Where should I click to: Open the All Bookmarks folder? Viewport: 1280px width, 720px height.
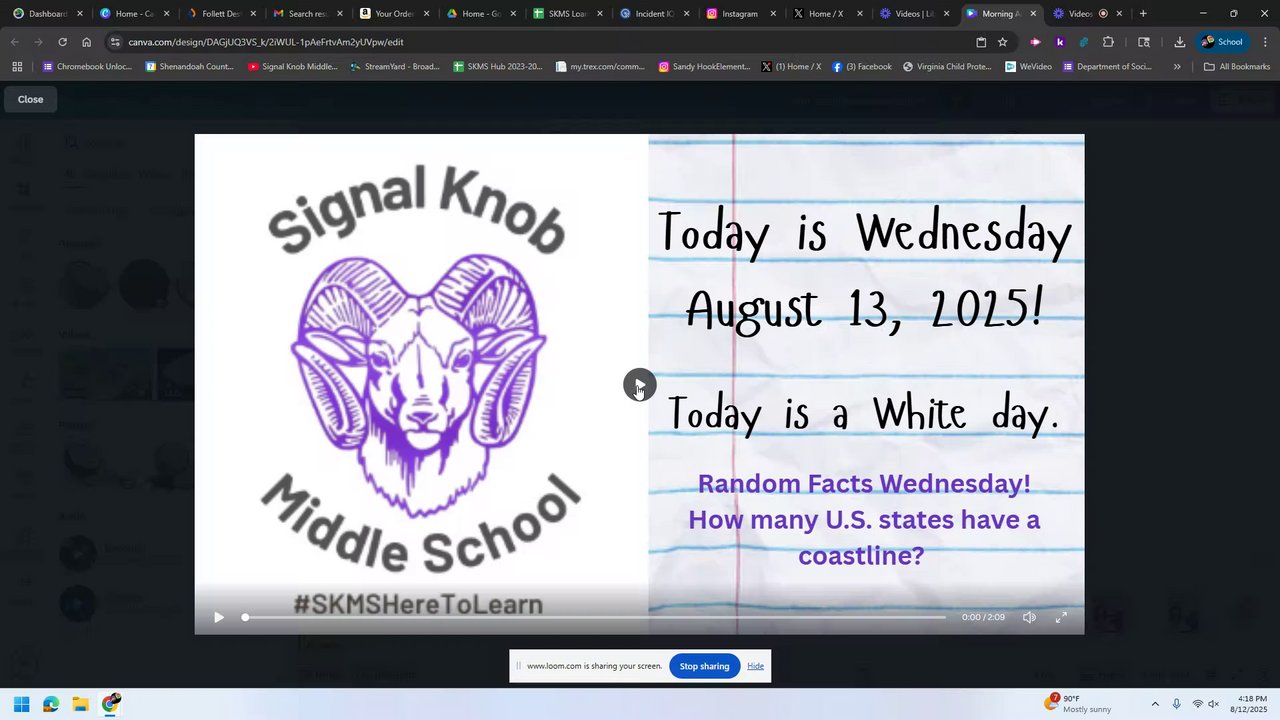[x=1237, y=67]
